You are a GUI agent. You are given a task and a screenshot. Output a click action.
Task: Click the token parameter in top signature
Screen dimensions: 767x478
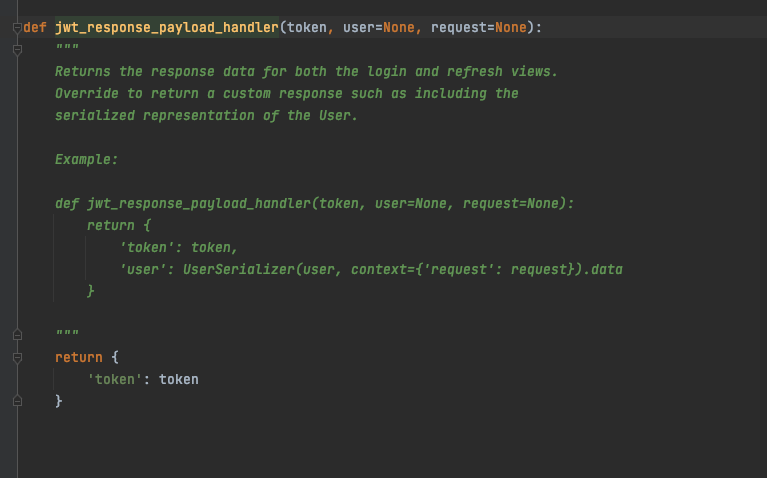[x=306, y=28]
